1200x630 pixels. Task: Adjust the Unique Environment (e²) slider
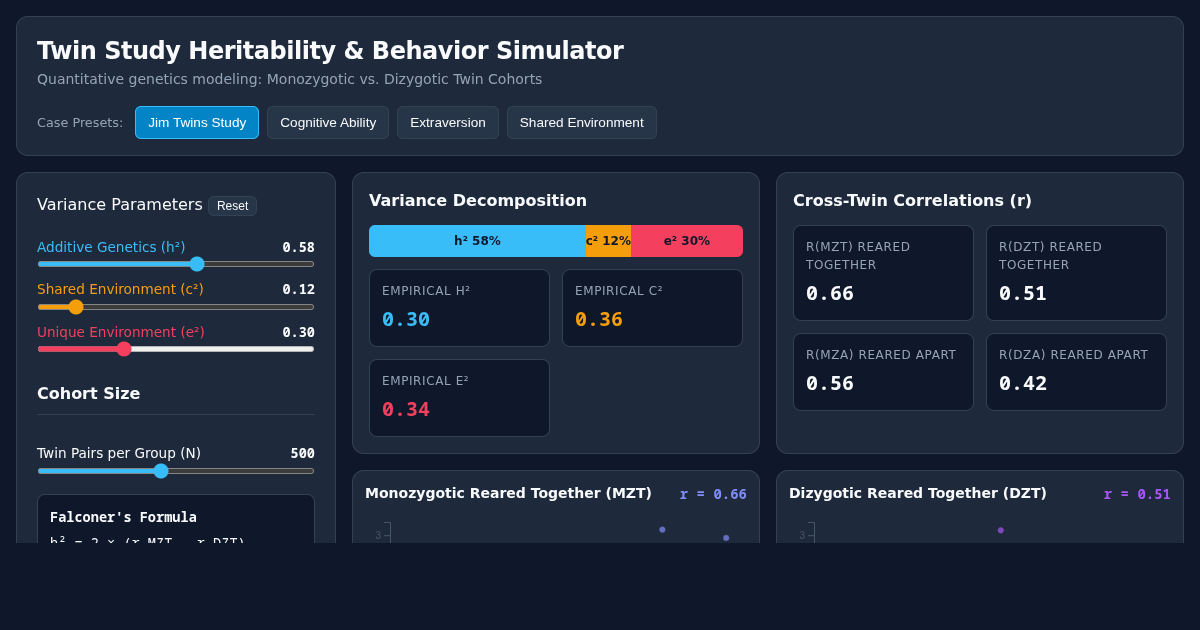coord(176,349)
